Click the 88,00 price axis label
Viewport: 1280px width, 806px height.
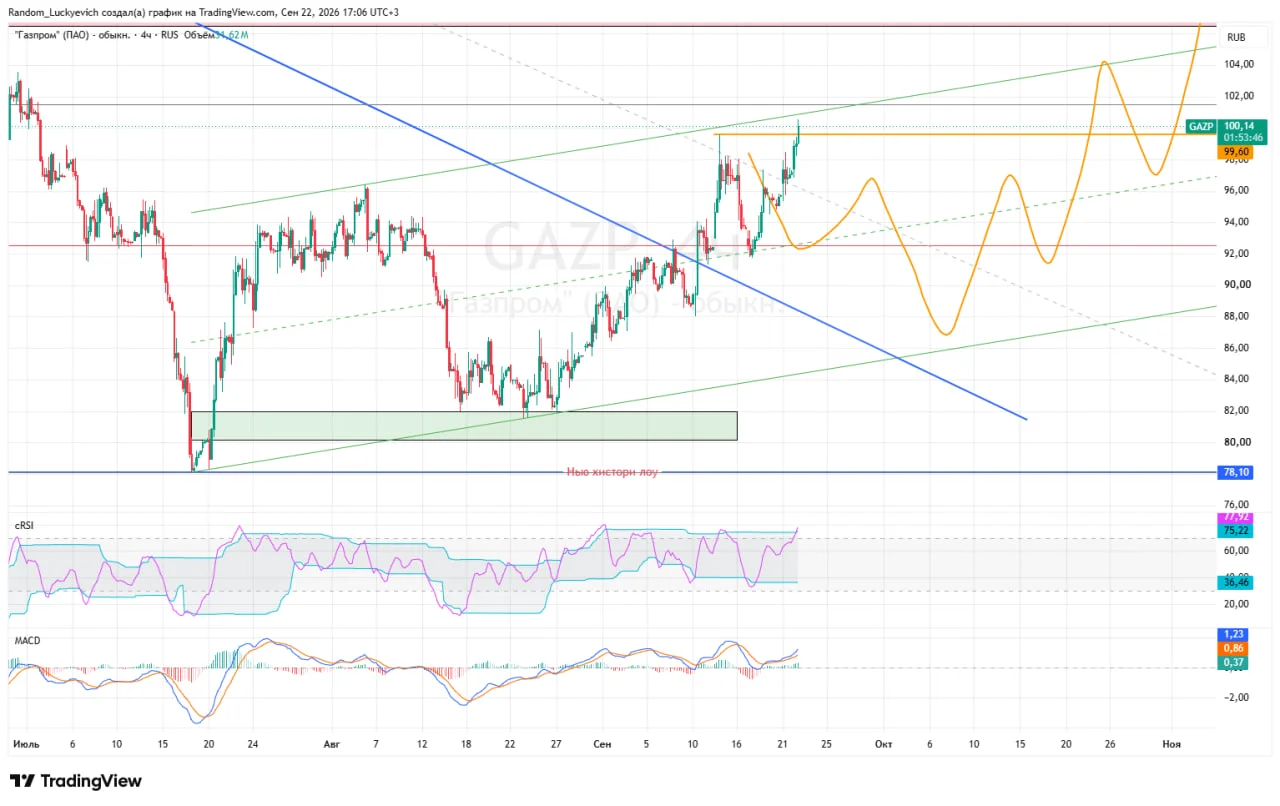click(1239, 316)
